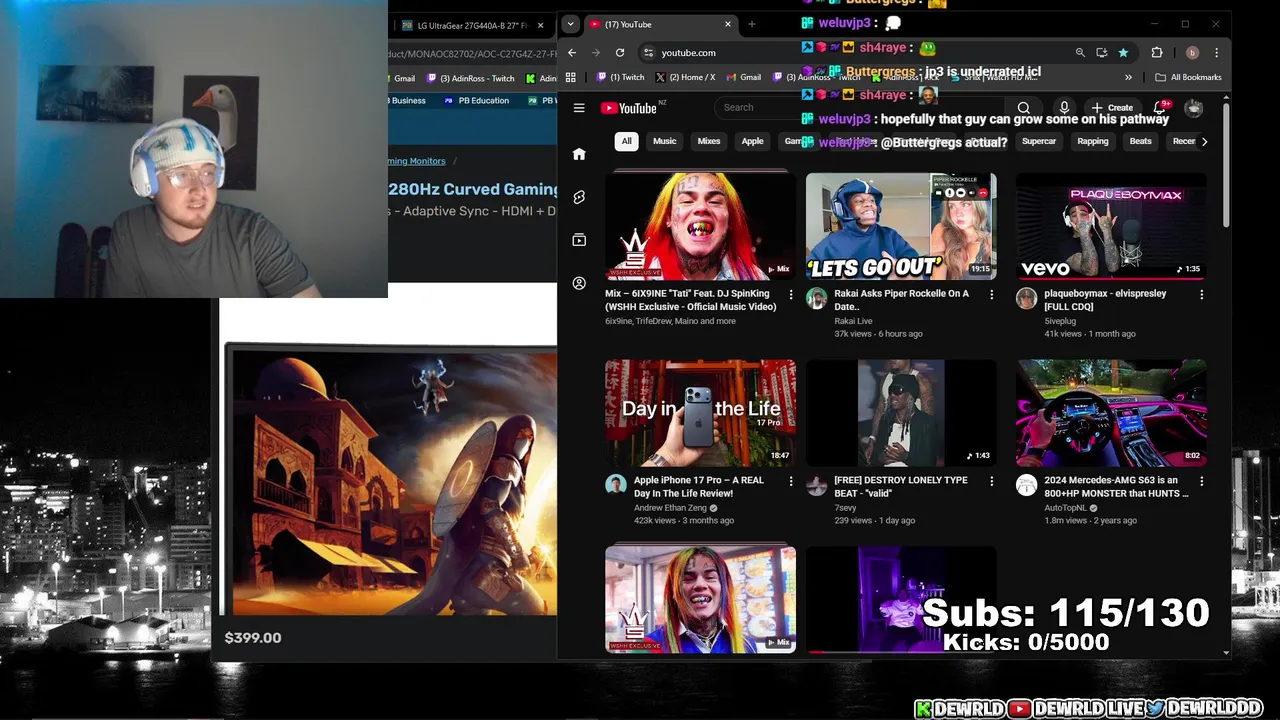Click the YouTube logo
The width and height of the screenshot is (1280, 720).
click(x=629, y=108)
